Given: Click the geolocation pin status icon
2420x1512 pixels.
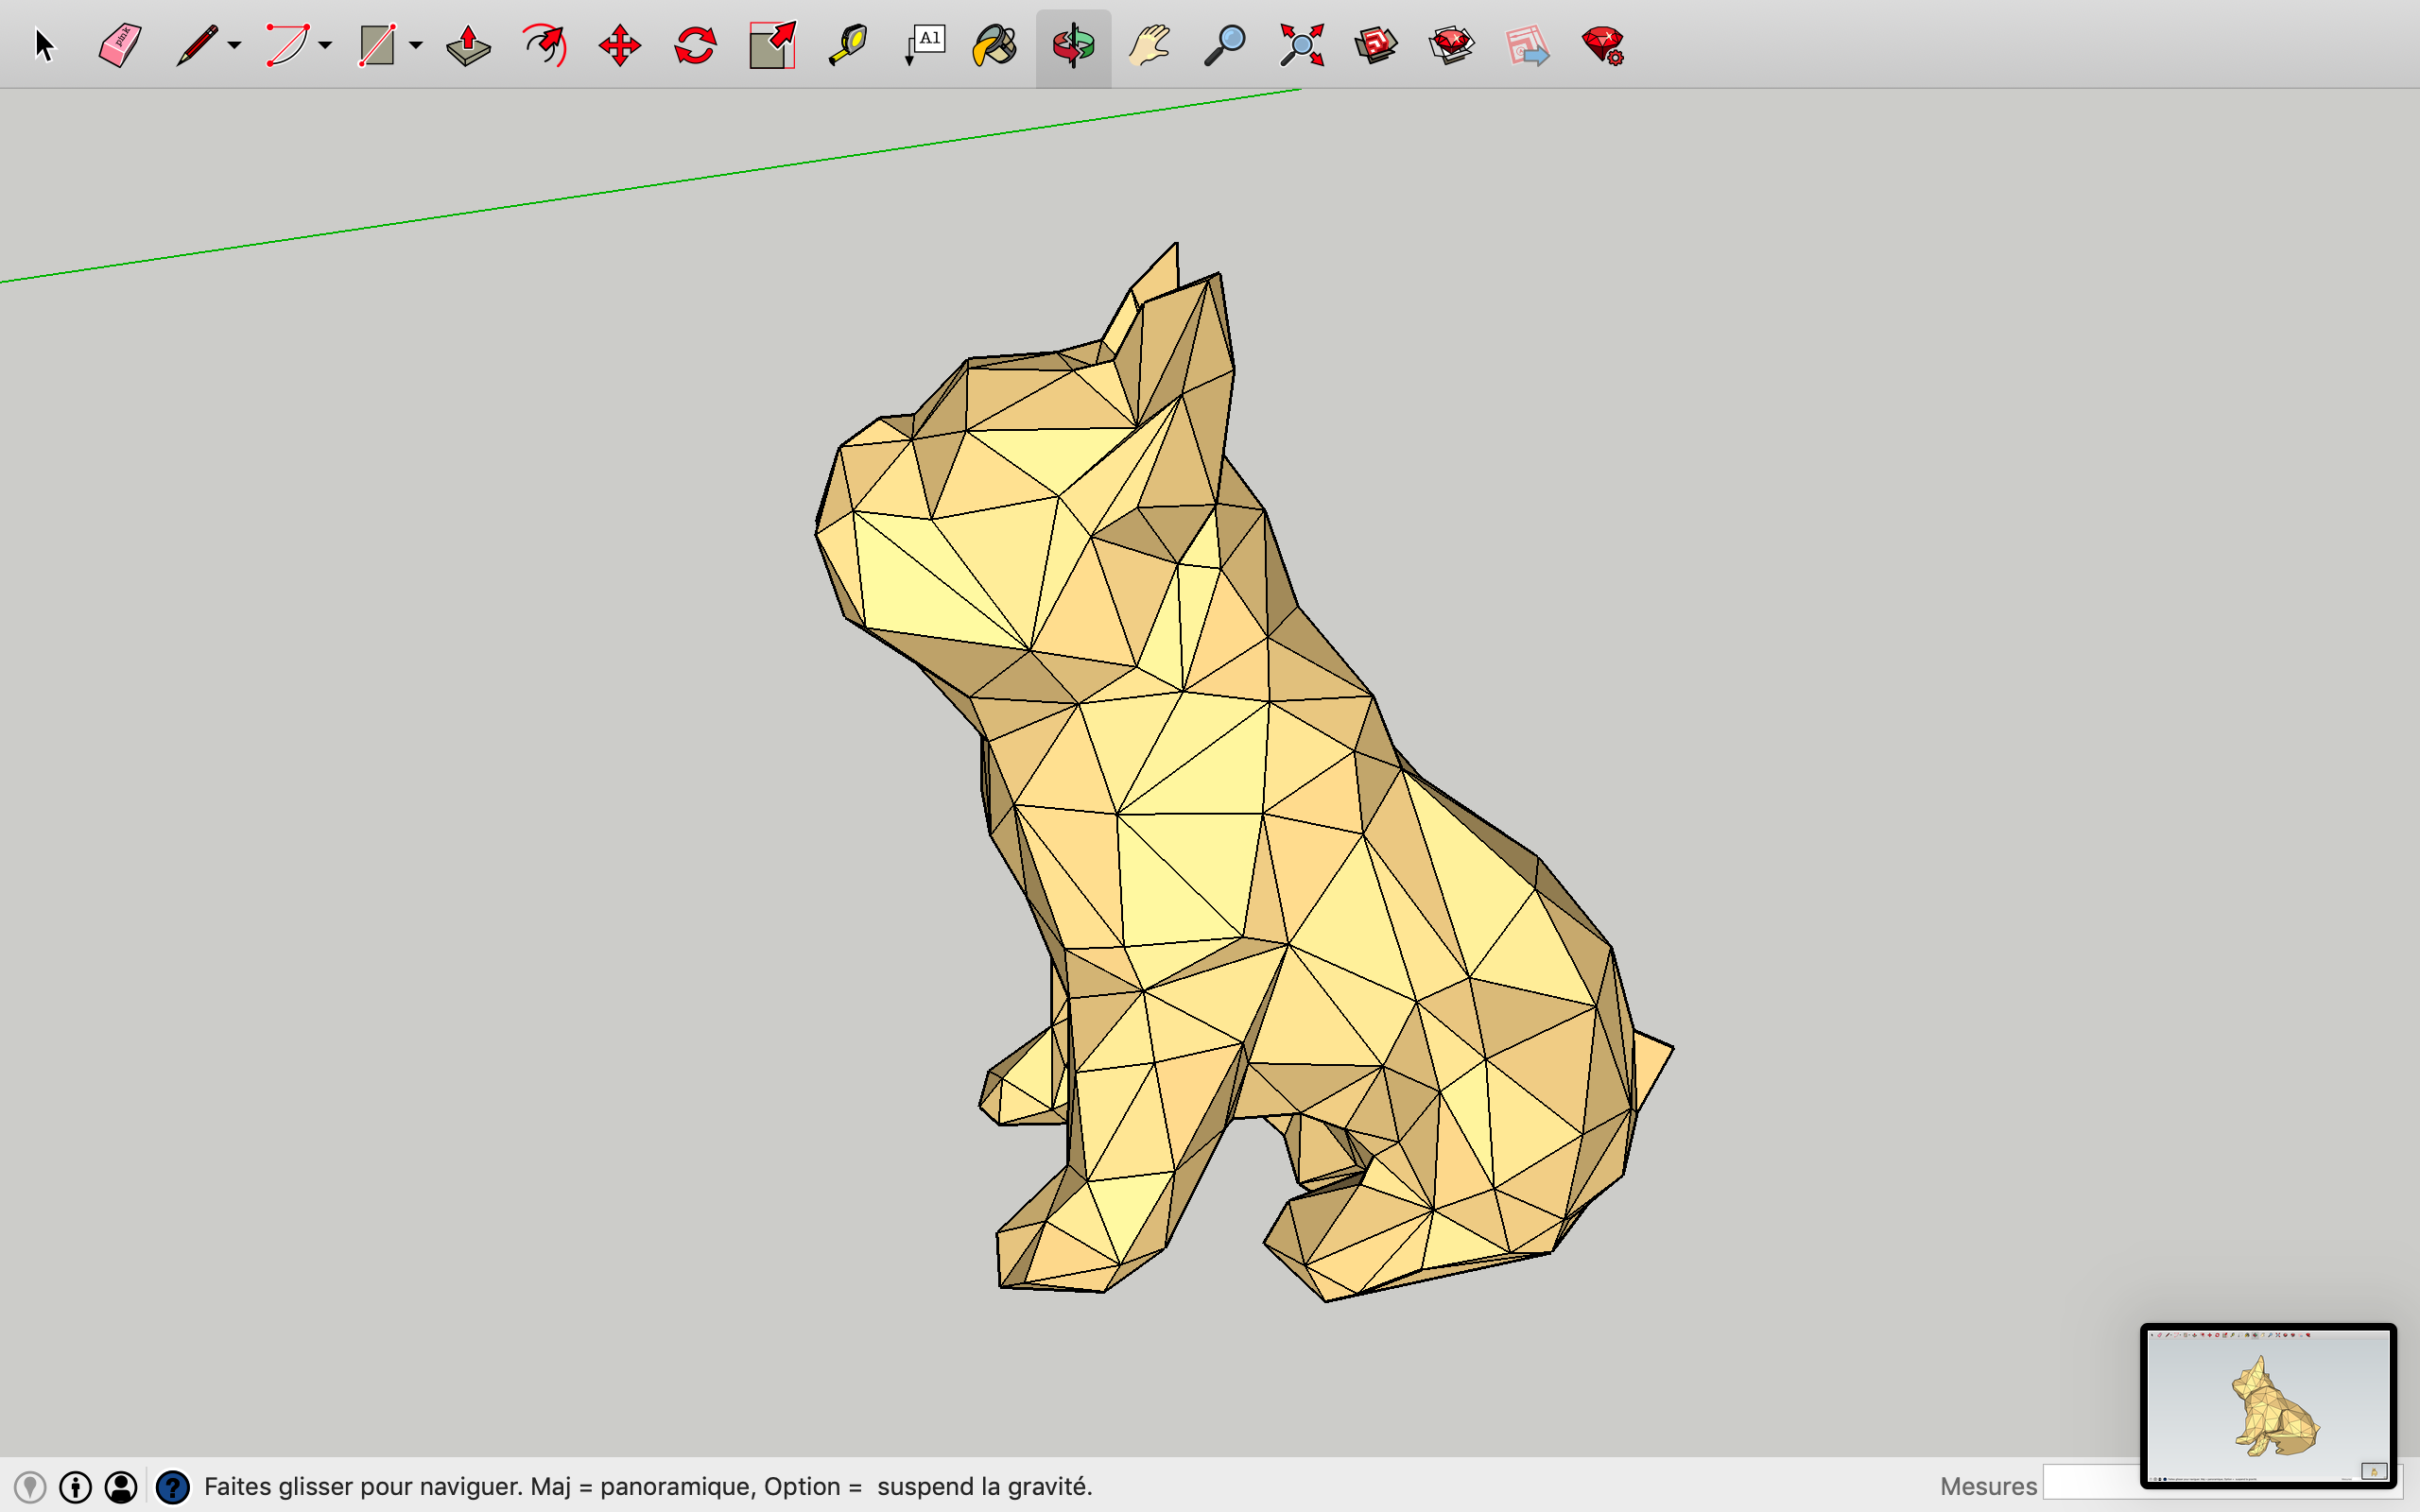Looking at the screenshot, I should (x=30, y=1487).
